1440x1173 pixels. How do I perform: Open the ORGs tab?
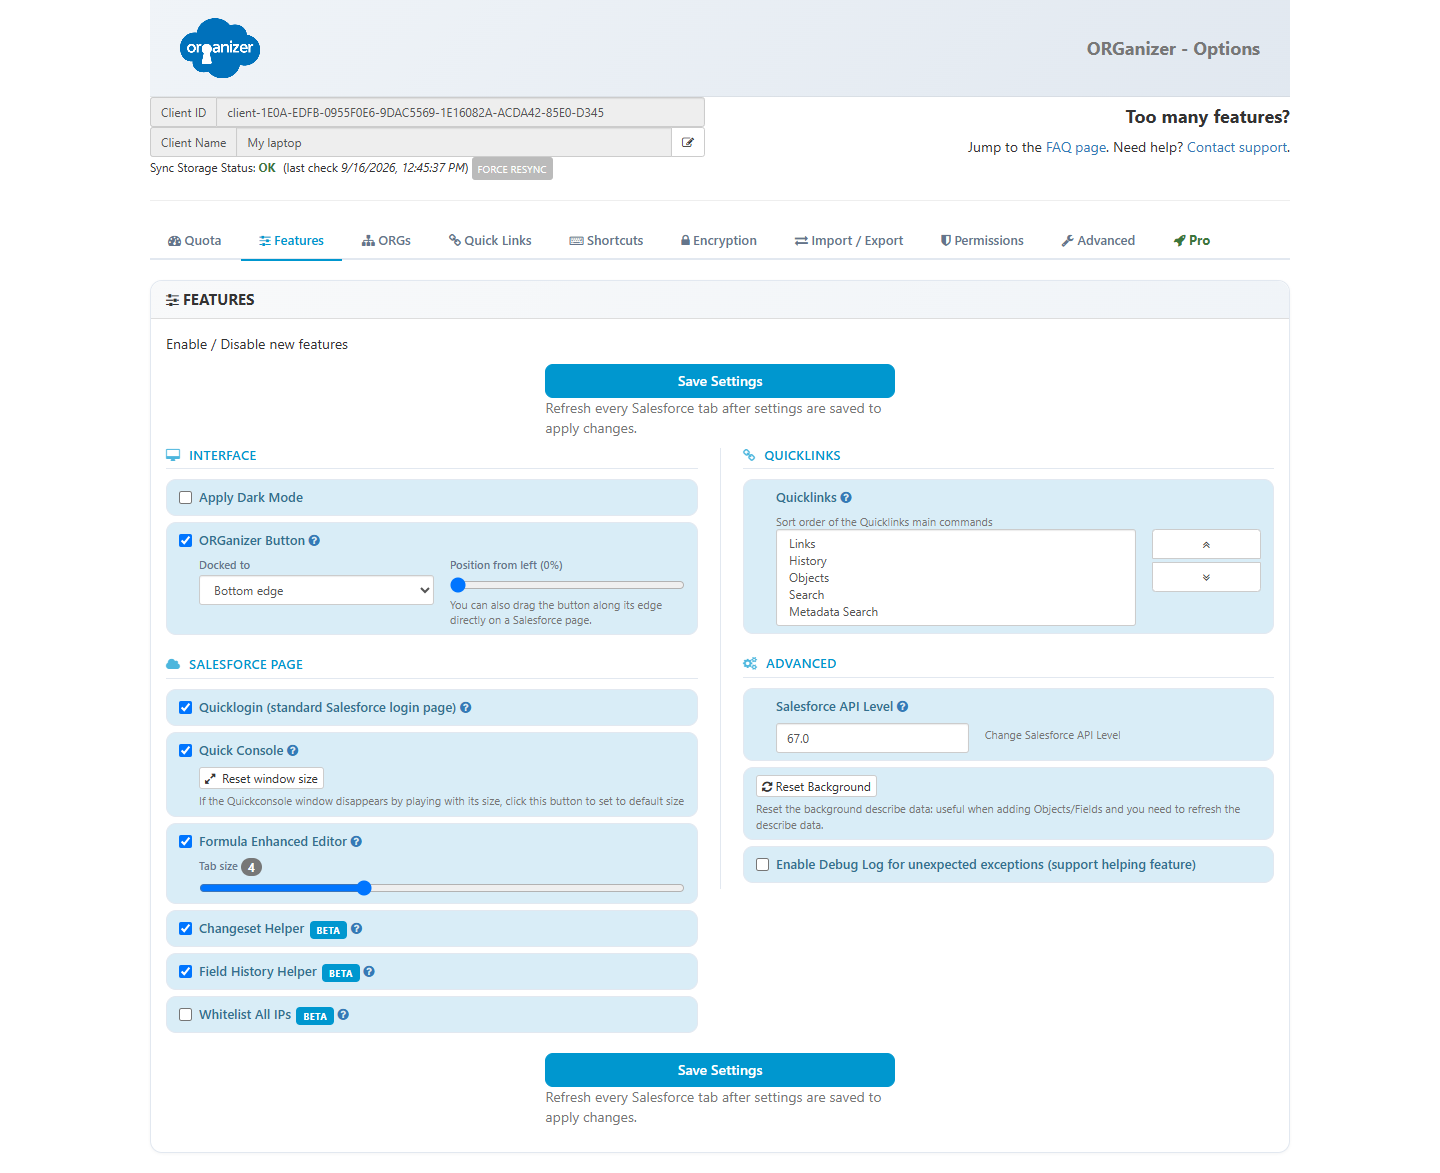point(387,241)
